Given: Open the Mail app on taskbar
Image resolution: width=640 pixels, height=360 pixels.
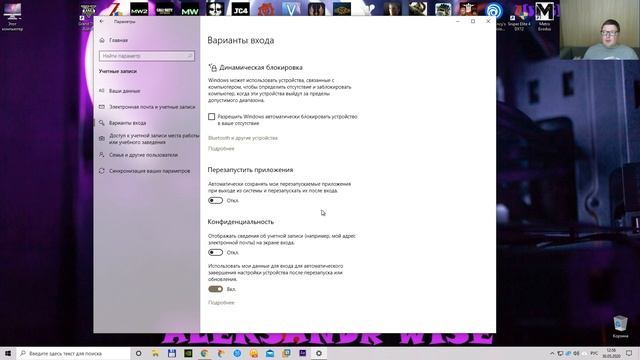Looking at the screenshot, I should tap(270, 353).
